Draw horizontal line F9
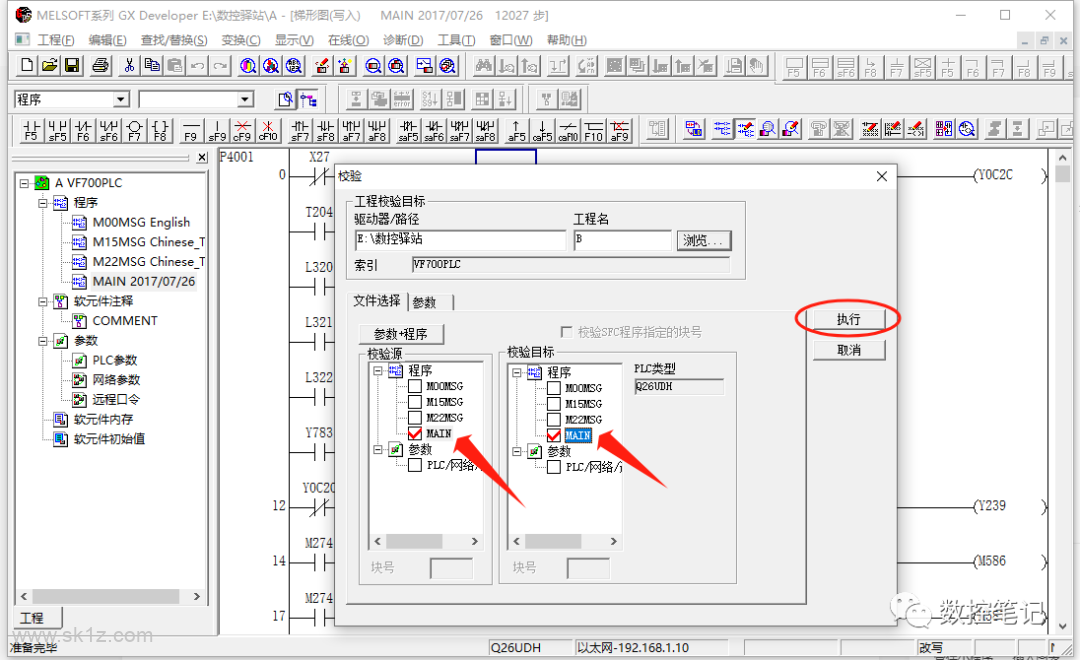The width and height of the screenshot is (1080, 660). [191, 130]
